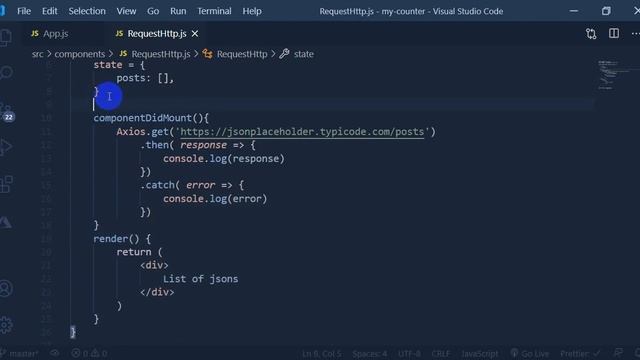The width and height of the screenshot is (640, 360).
Task: Click the JS icon on App.js tab
Action: 35,33
